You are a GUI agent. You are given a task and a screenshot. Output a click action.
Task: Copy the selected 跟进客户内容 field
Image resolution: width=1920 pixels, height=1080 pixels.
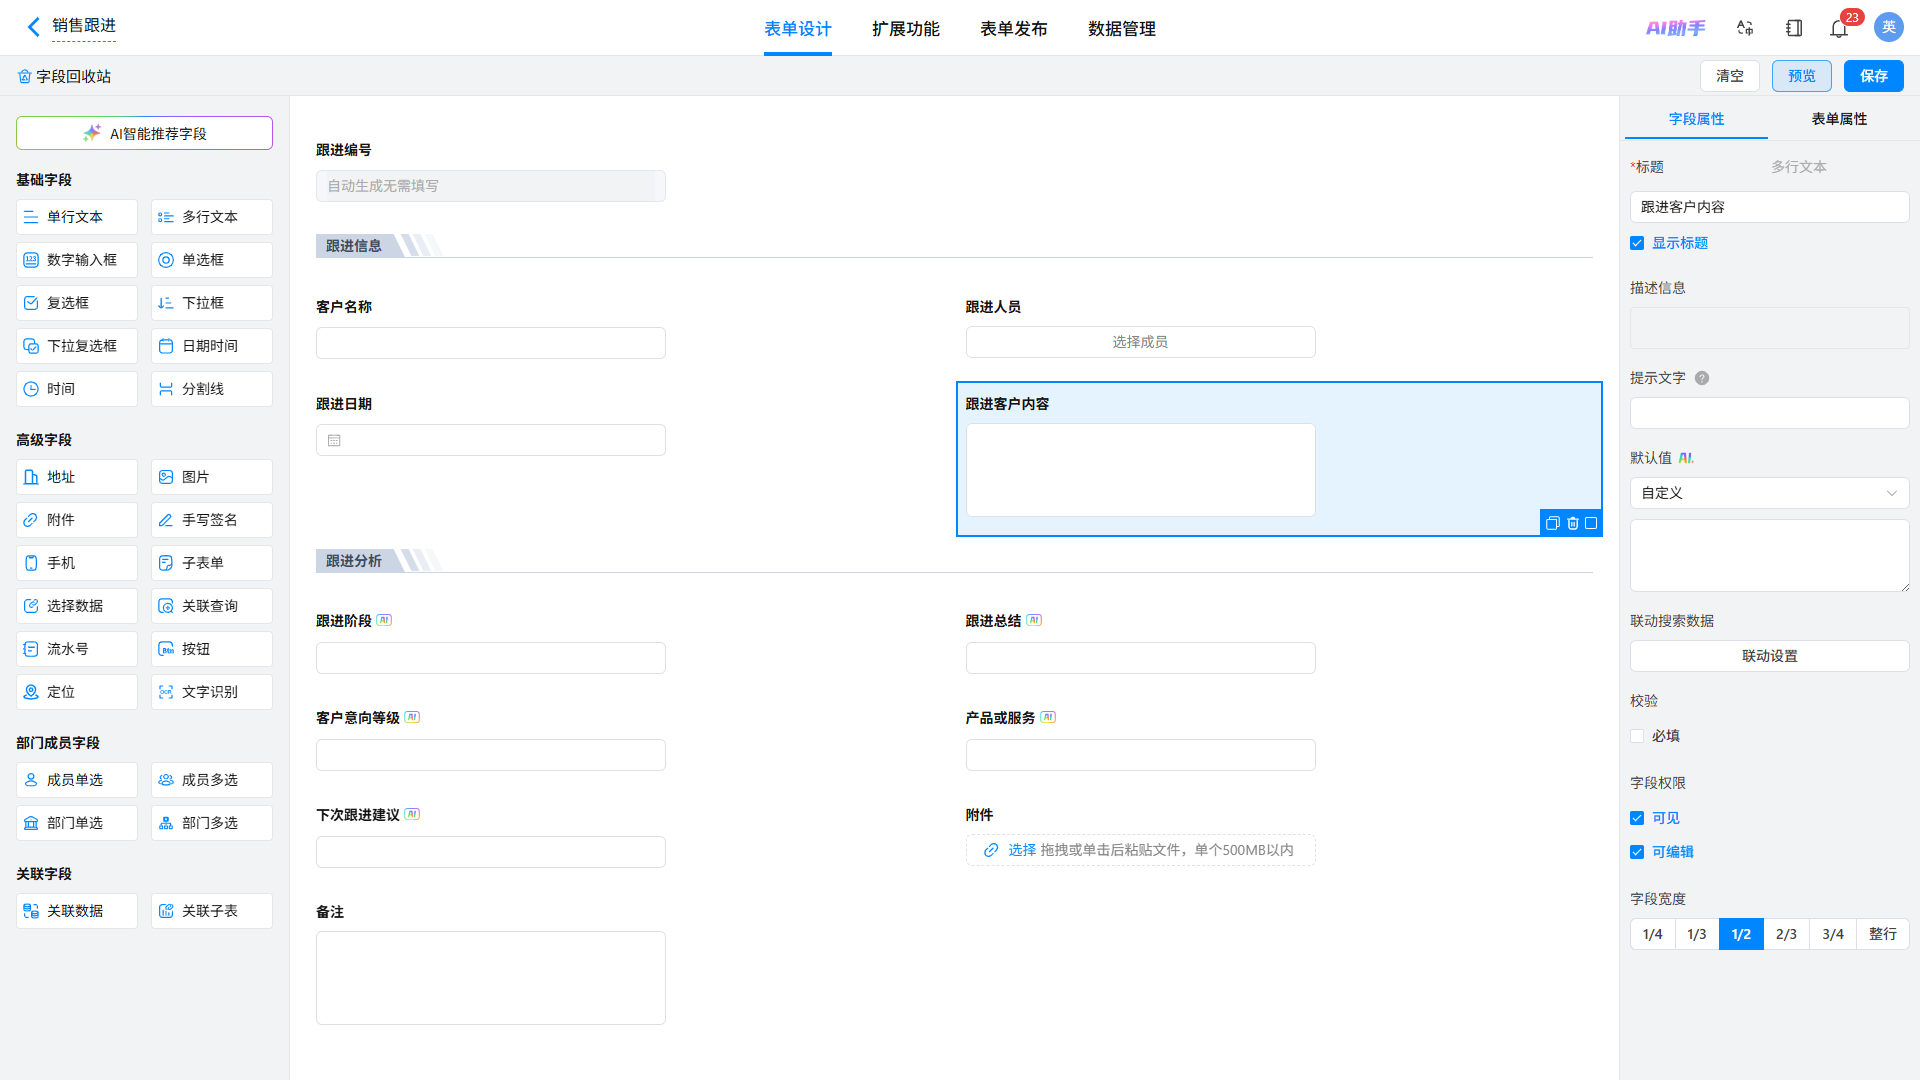point(1552,523)
